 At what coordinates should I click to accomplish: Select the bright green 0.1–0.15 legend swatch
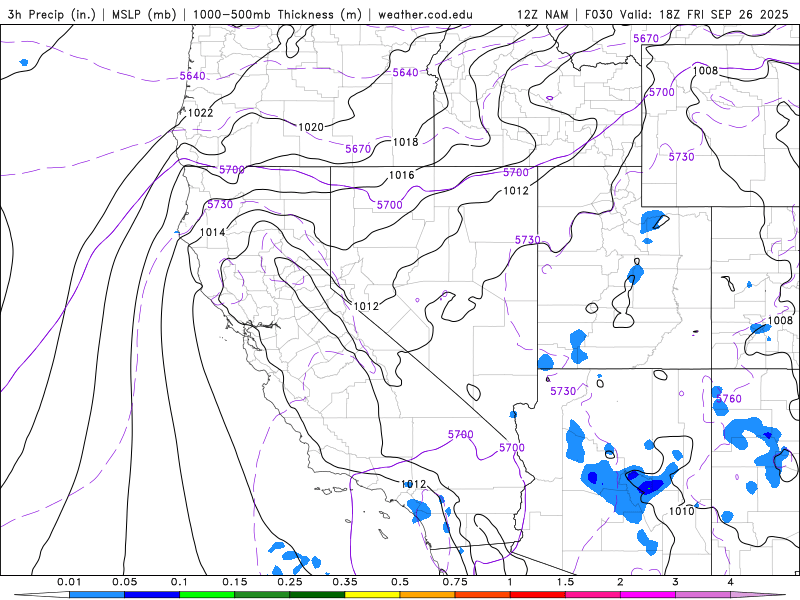pyautogui.click(x=207, y=594)
